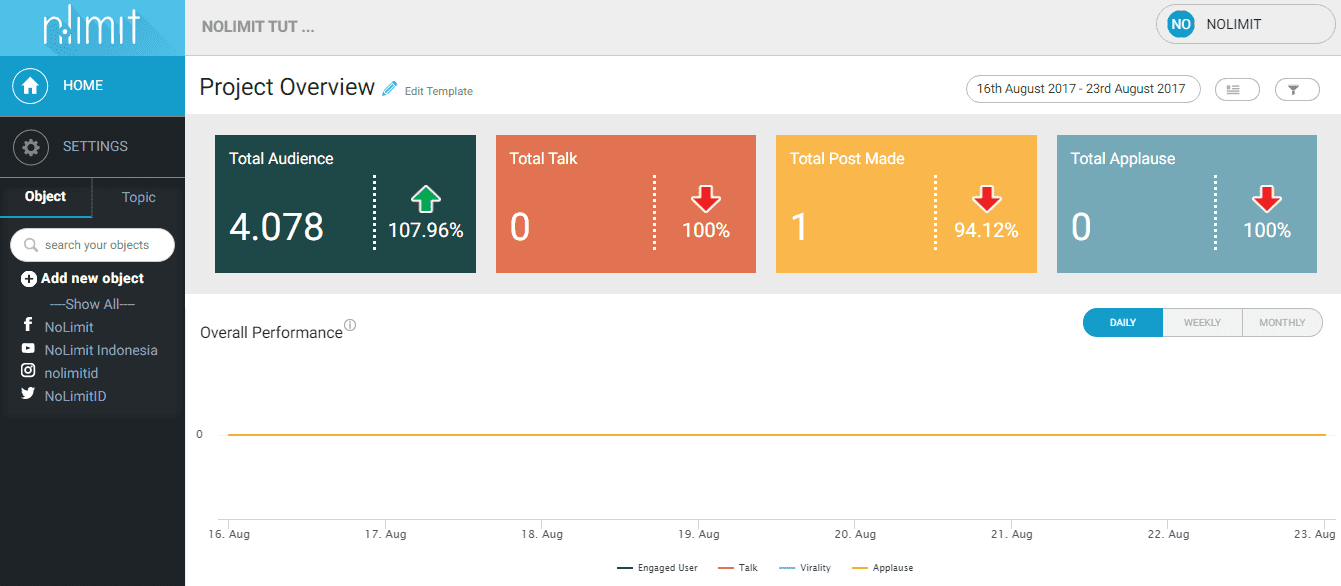Click the 19. Aug axis label
The width and height of the screenshot is (1341, 586).
[x=698, y=535]
